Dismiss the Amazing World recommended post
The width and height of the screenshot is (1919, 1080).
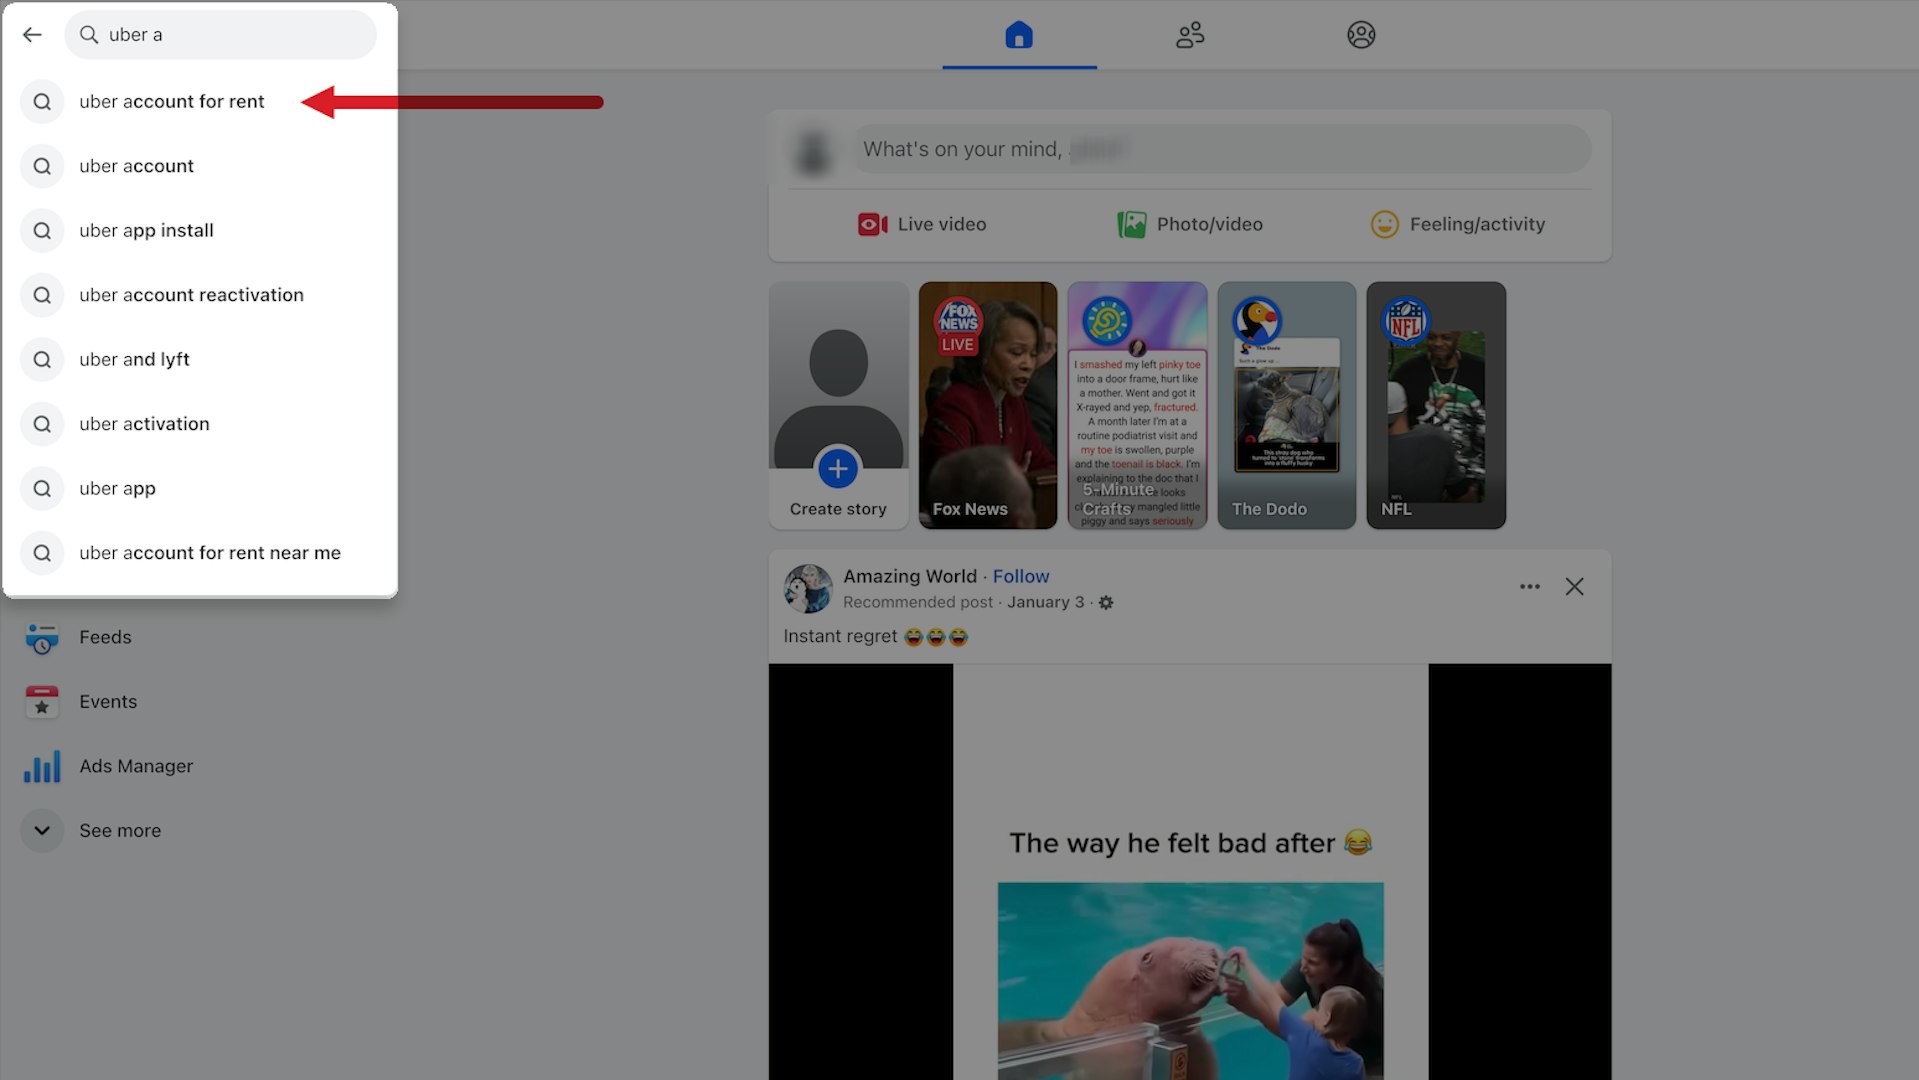click(1574, 587)
